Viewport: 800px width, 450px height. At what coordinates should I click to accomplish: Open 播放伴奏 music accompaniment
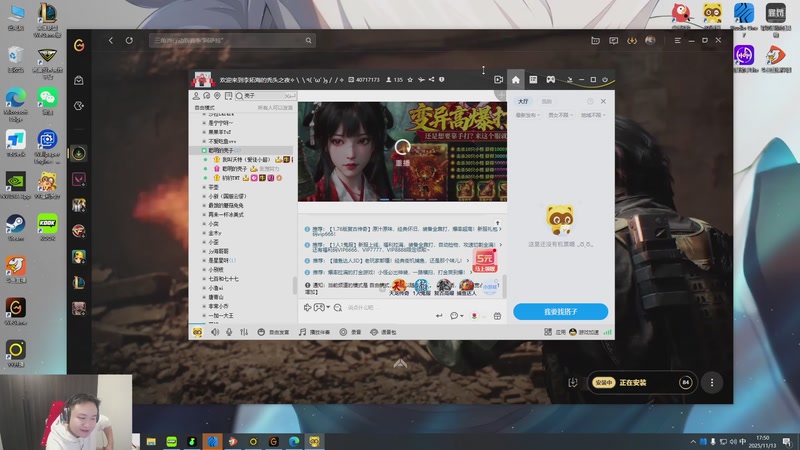(x=314, y=332)
